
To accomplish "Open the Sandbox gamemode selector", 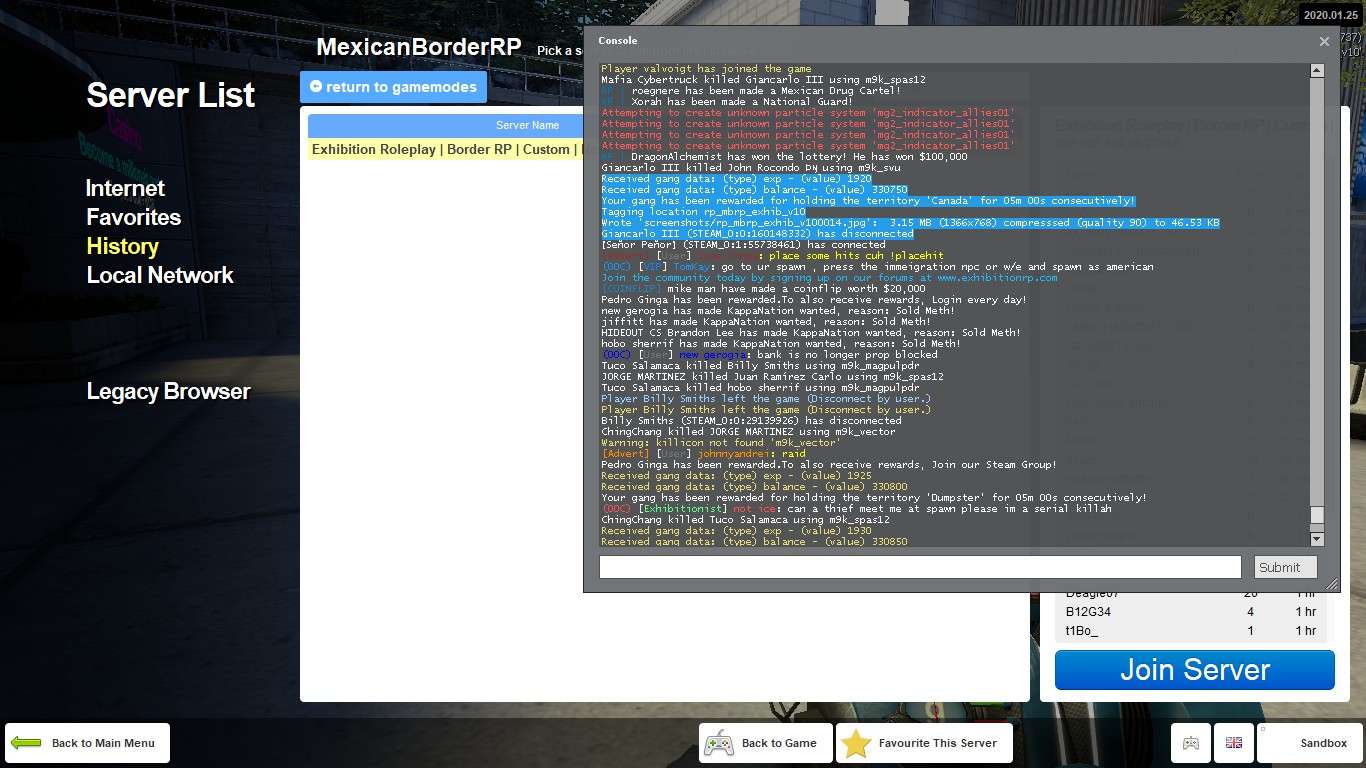I will 1310,743.
